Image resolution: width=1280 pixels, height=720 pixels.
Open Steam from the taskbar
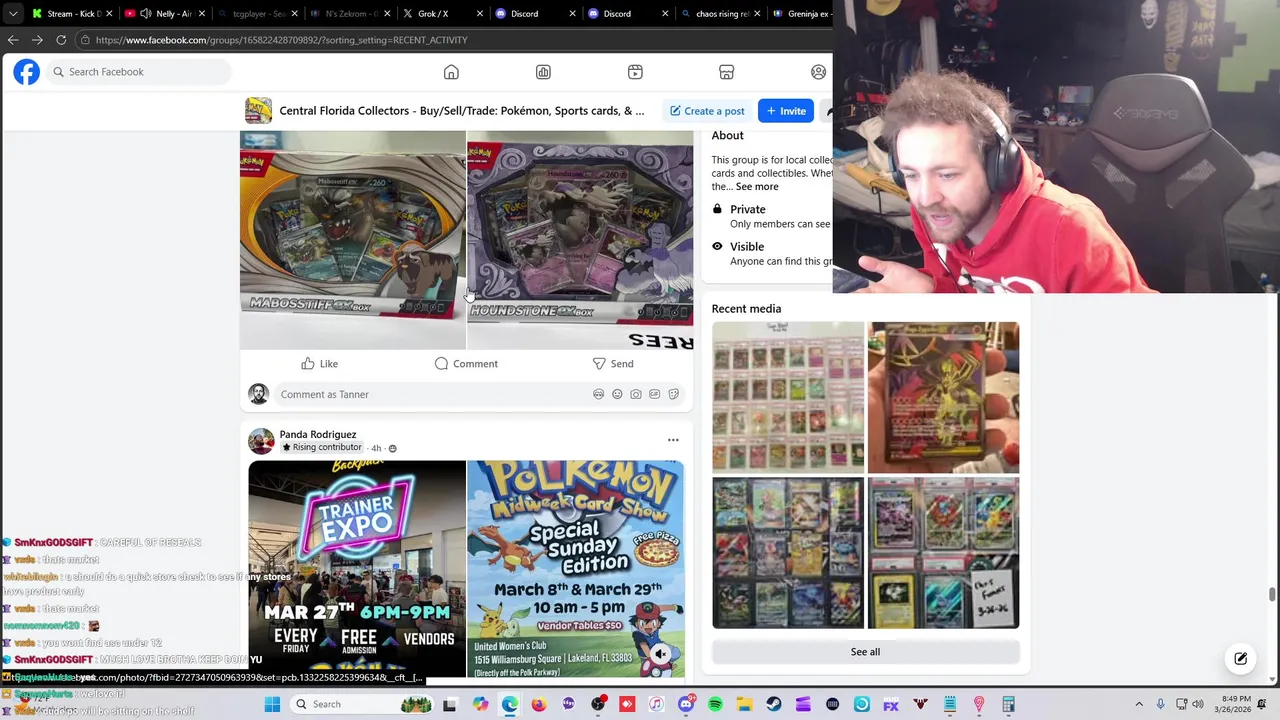(774, 704)
